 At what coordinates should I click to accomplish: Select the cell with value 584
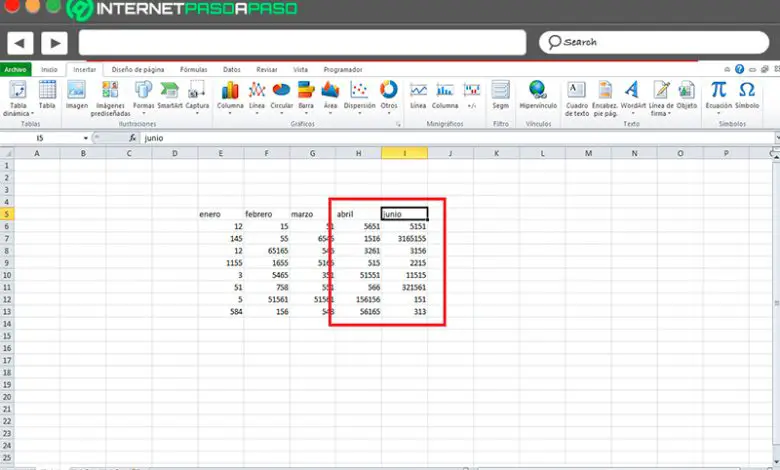pos(220,312)
